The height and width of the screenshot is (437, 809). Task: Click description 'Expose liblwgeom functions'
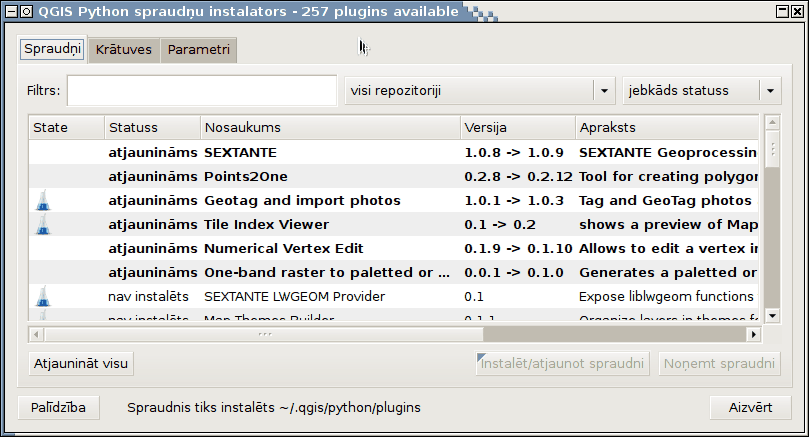[x=666, y=297]
